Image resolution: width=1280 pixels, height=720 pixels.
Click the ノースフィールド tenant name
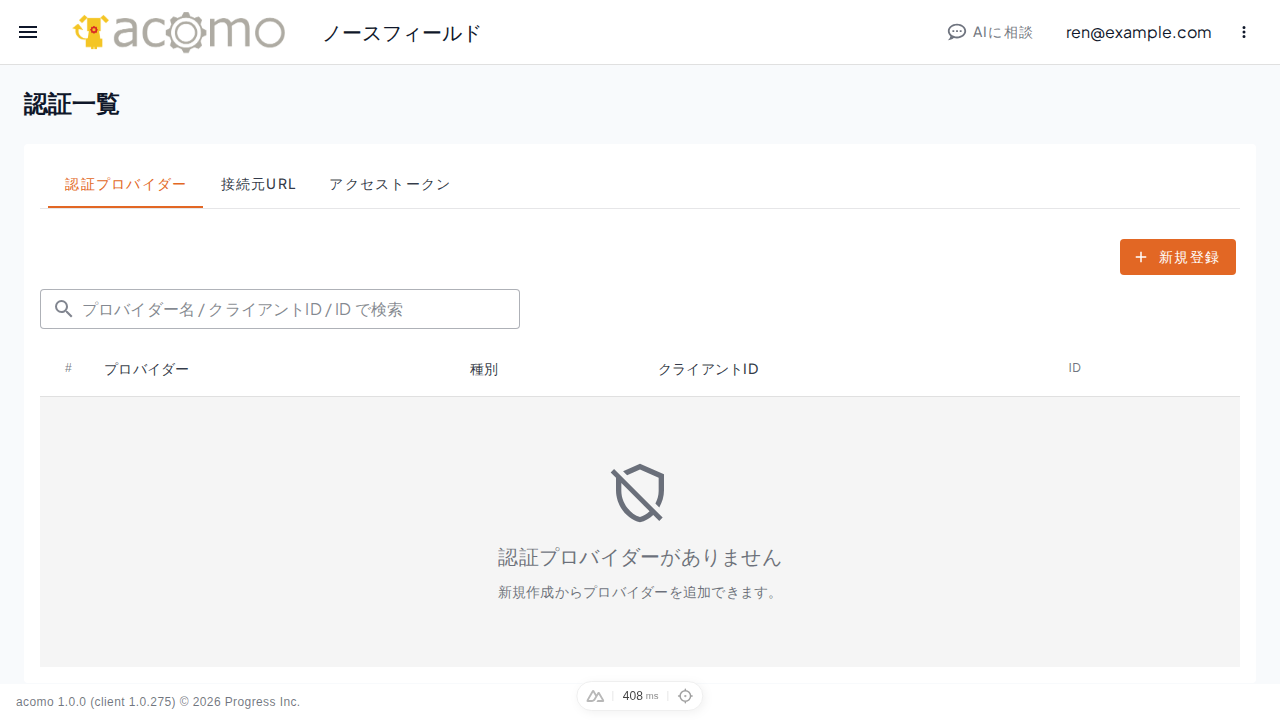tap(402, 33)
